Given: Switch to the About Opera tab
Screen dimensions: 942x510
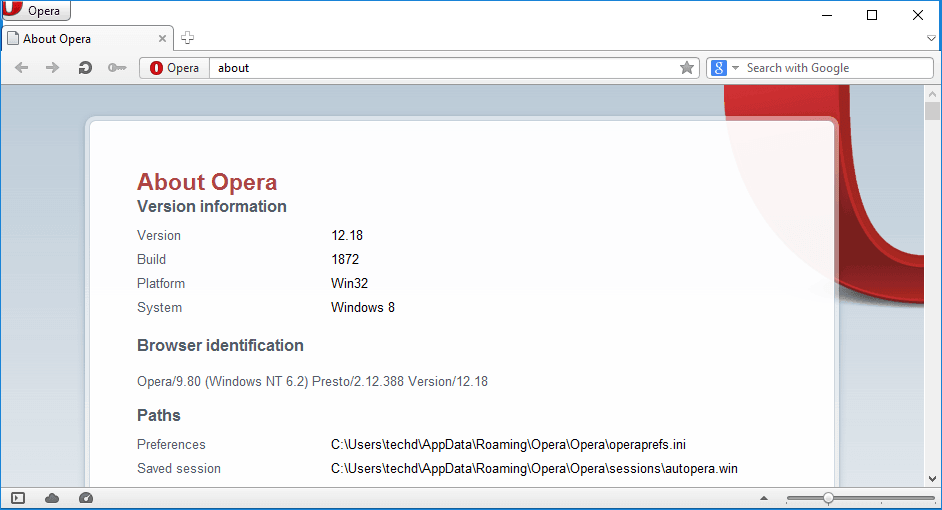Looking at the screenshot, I should pos(87,39).
